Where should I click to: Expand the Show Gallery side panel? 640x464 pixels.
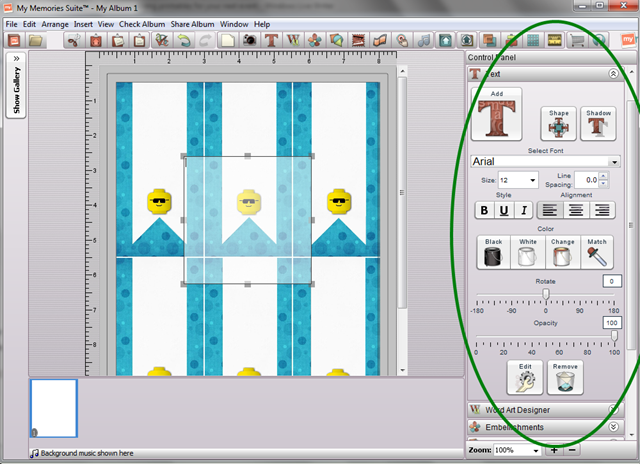pyautogui.click(x=16, y=85)
